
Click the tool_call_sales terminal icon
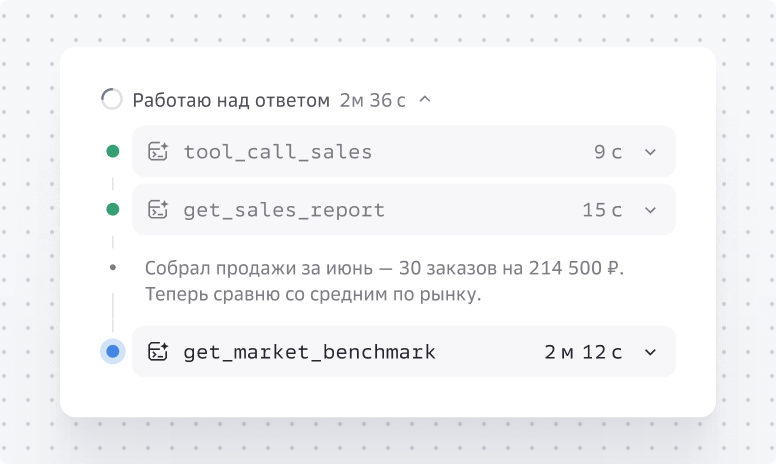(158, 151)
